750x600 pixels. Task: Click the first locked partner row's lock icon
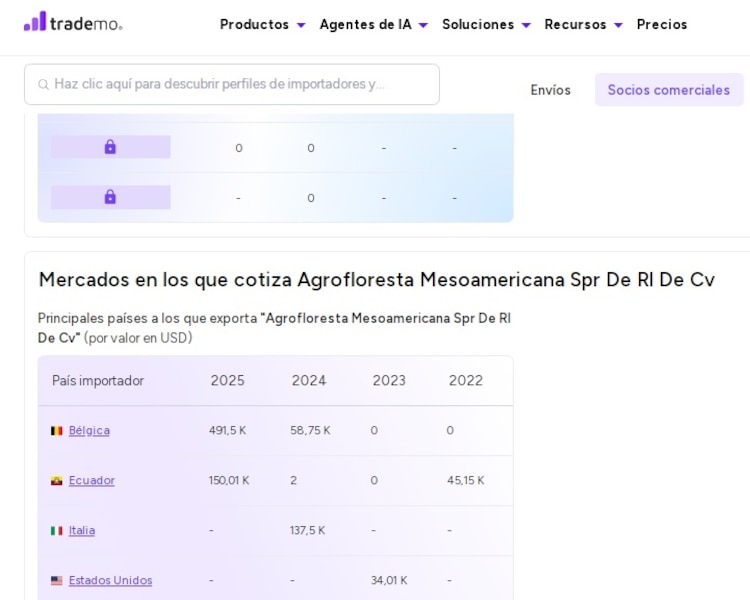coord(110,147)
